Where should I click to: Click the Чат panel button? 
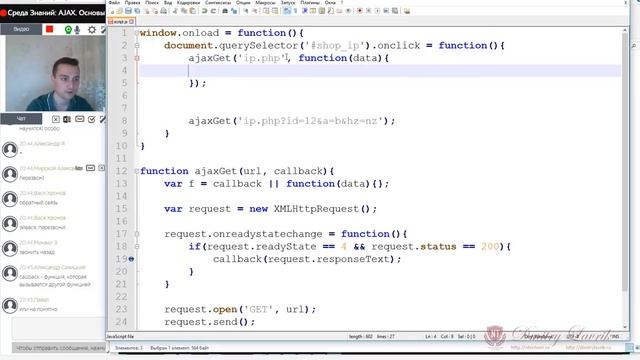21,119
